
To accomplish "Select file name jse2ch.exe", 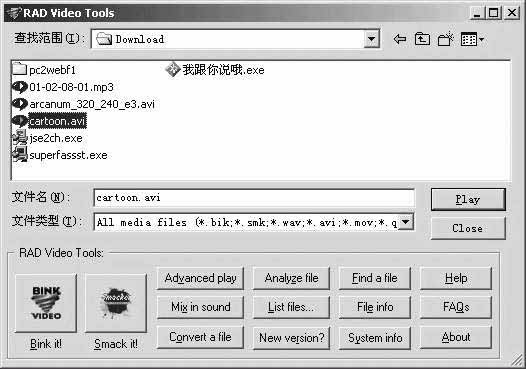I will [x=56, y=138].
